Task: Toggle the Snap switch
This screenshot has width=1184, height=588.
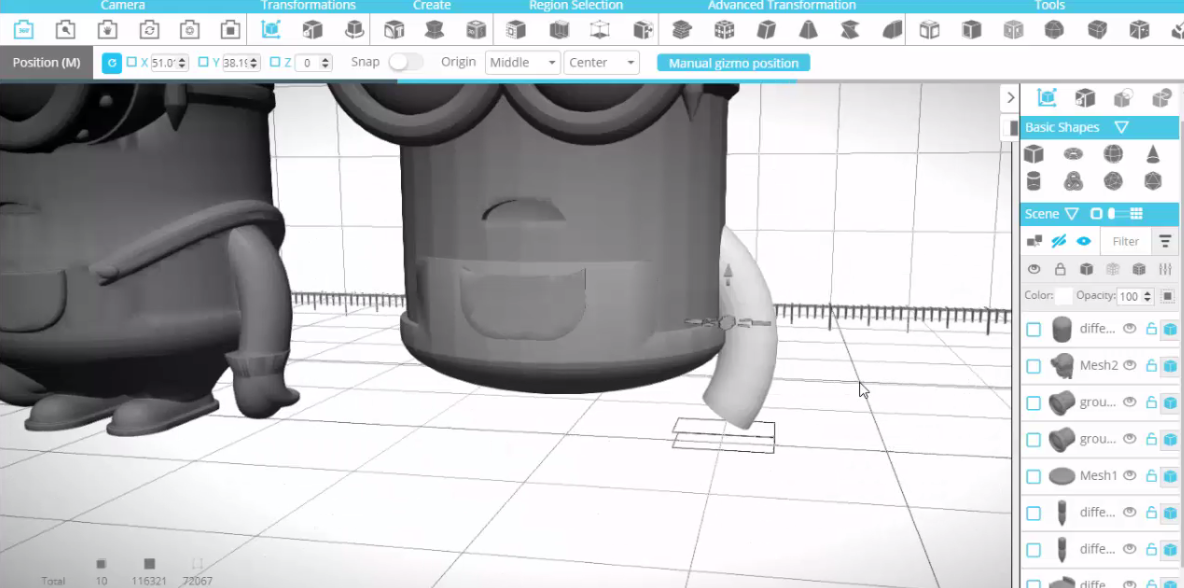Action: 405,63
